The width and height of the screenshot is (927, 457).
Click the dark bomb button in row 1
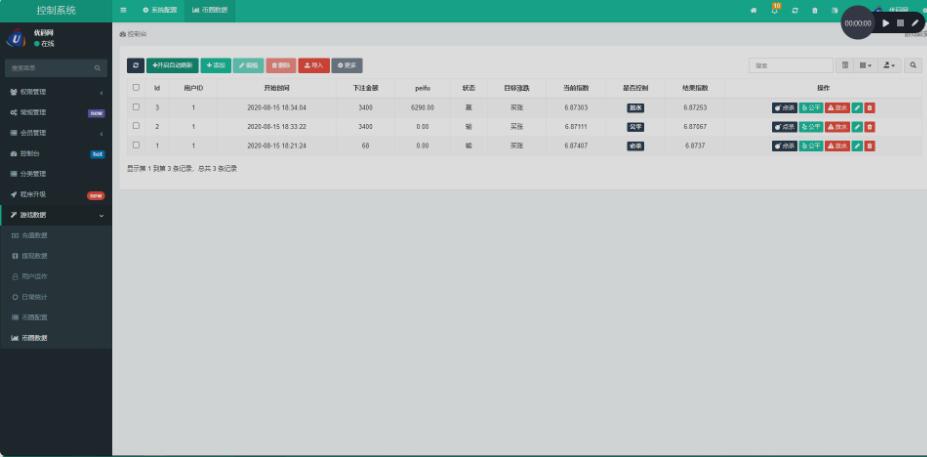(x=785, y=145)
